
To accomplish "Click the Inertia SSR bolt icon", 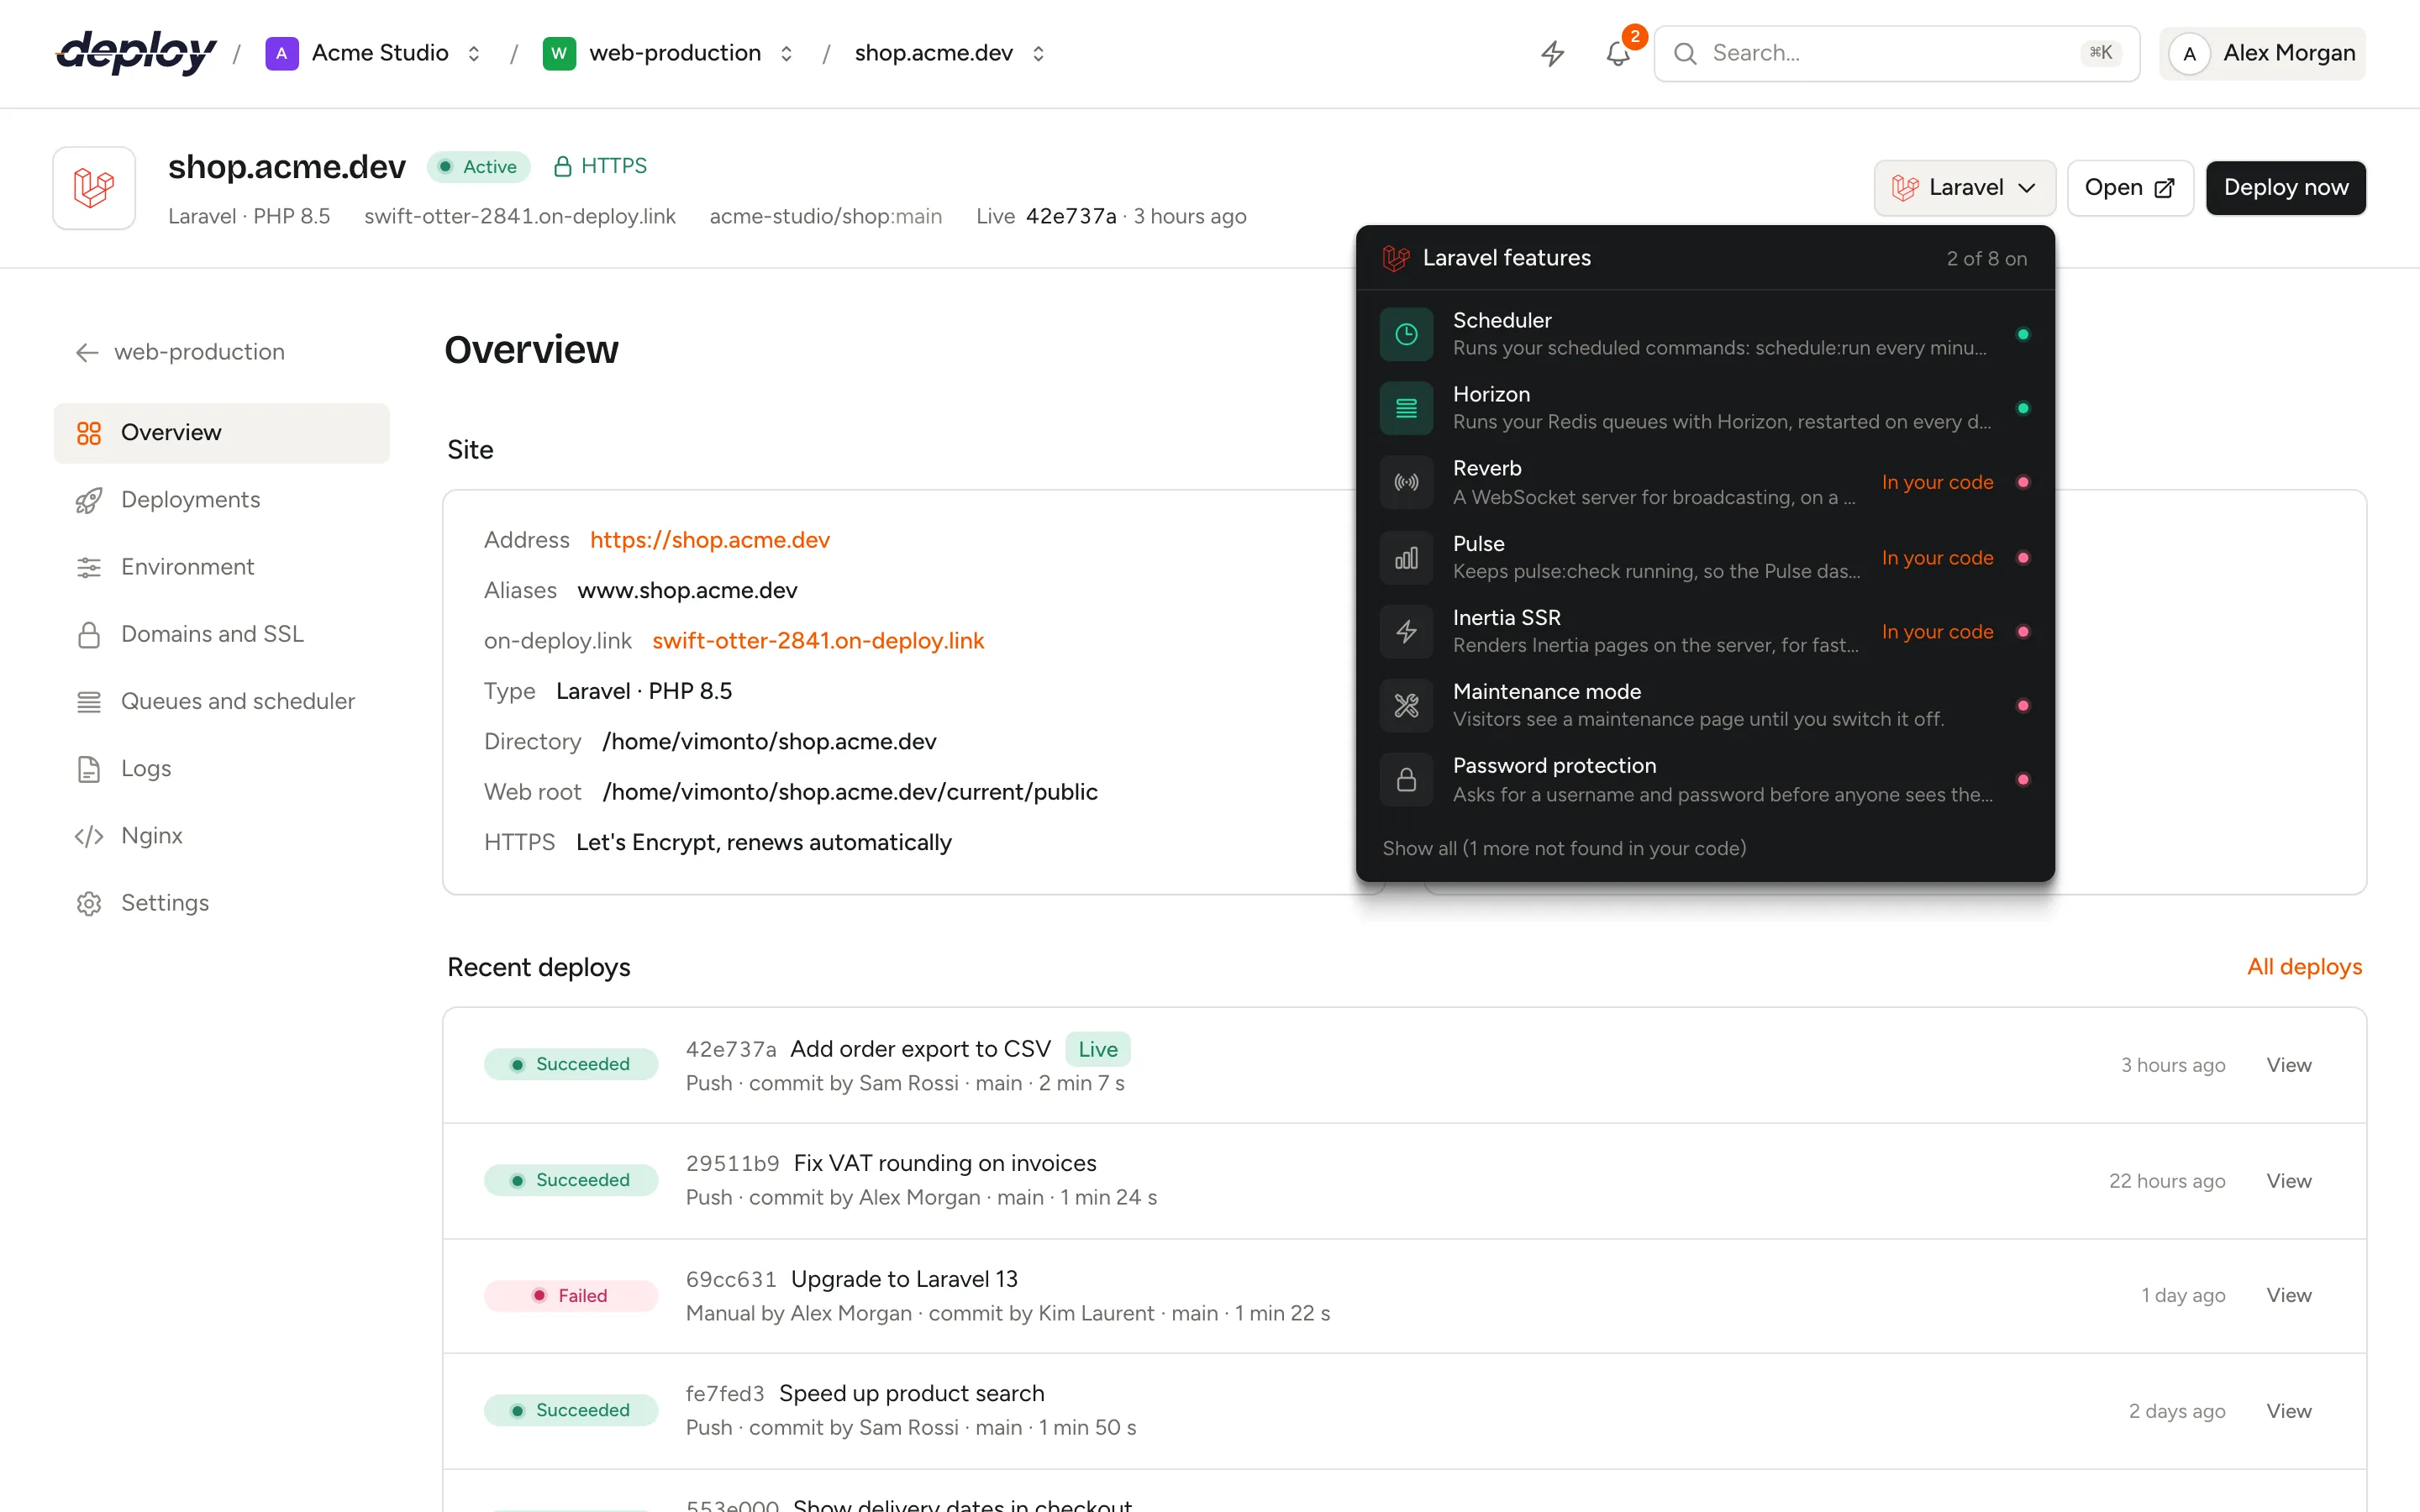I will (x=1406, y=632).
